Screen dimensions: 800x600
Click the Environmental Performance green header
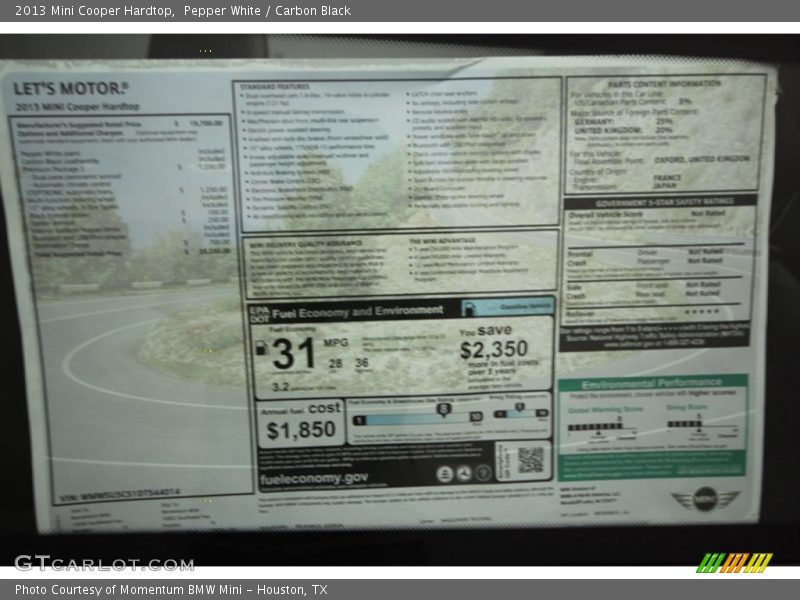pyautogui.click(x=652, y=383)
